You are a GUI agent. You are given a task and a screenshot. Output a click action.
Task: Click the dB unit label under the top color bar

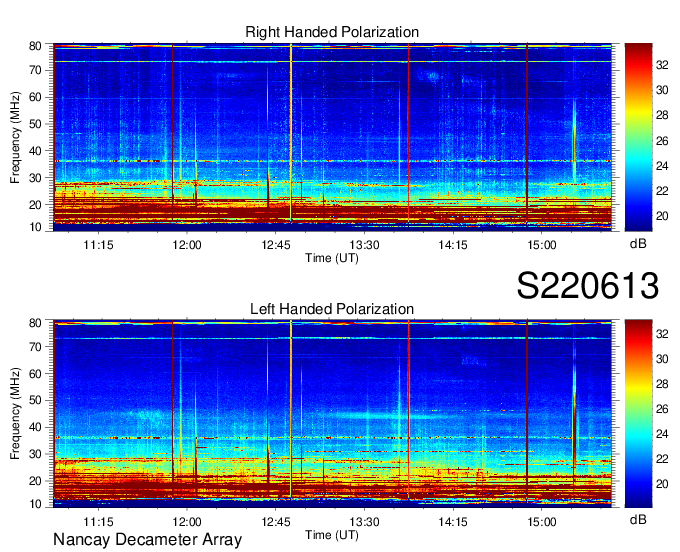(x=638, y=244)
